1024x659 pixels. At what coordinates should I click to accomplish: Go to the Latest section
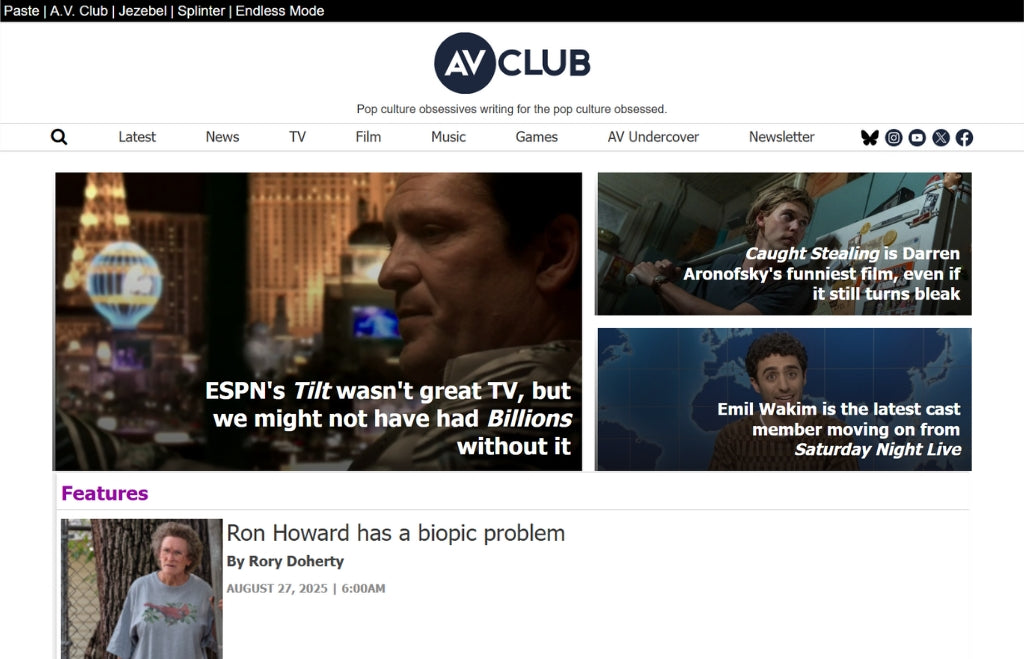(x=137, y=137)
